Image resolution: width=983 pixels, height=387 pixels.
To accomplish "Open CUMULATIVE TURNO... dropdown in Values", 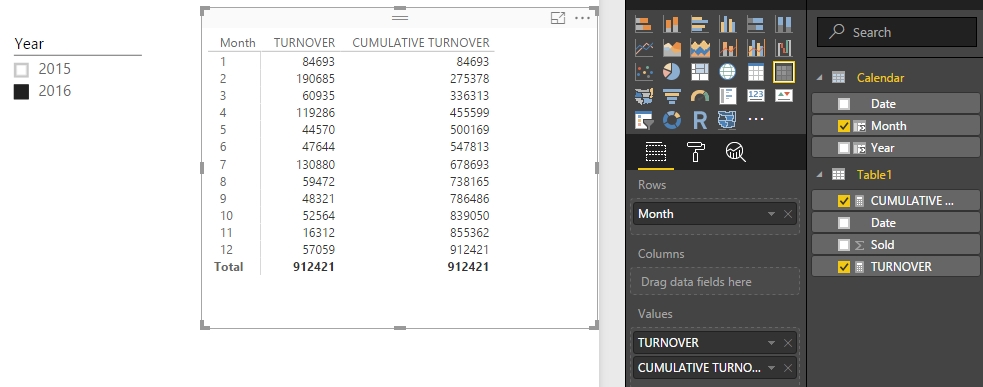I will 771,368.
